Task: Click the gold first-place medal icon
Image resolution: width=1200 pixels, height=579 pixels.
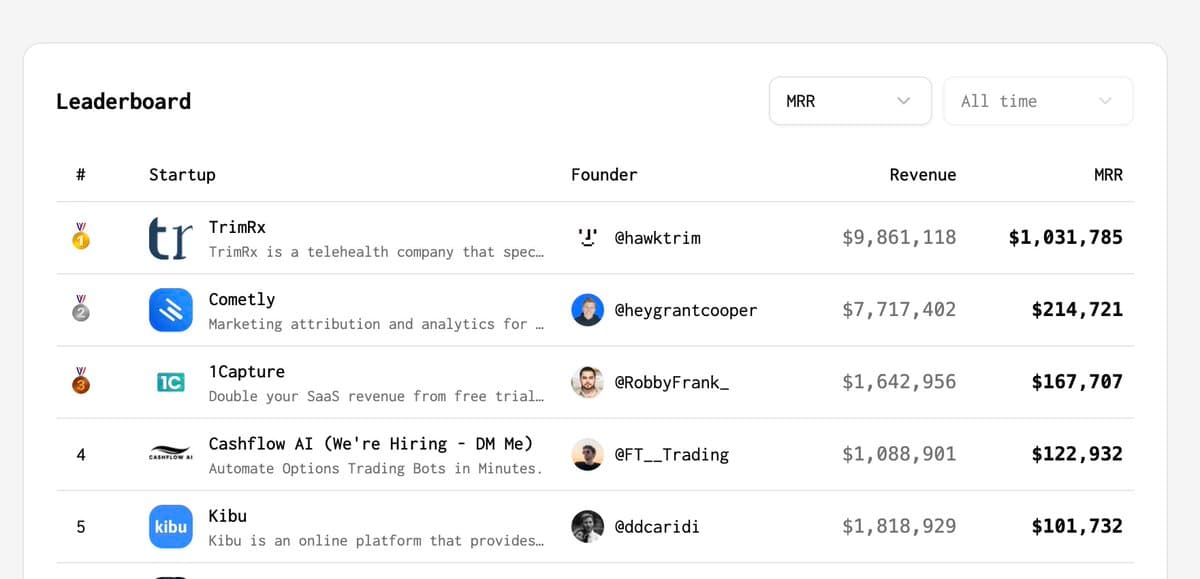Action: click(81, 238)
